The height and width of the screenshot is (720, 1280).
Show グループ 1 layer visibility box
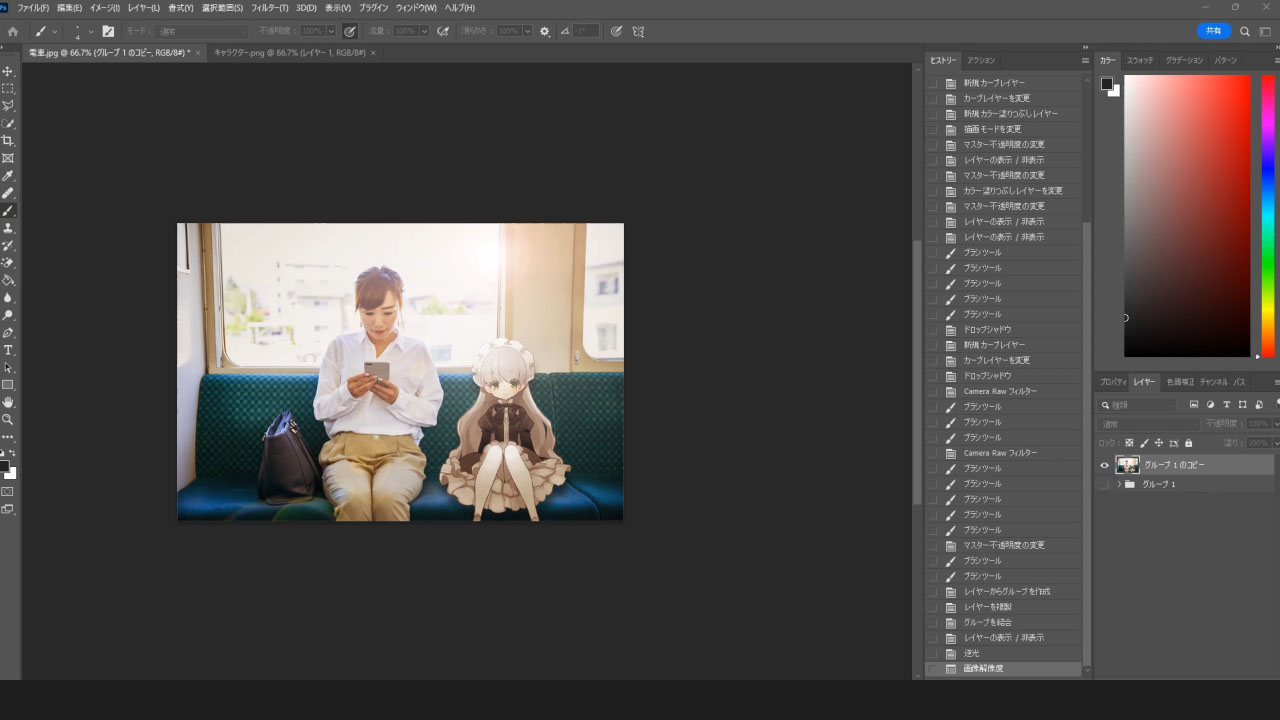(x=1105, y=484)
